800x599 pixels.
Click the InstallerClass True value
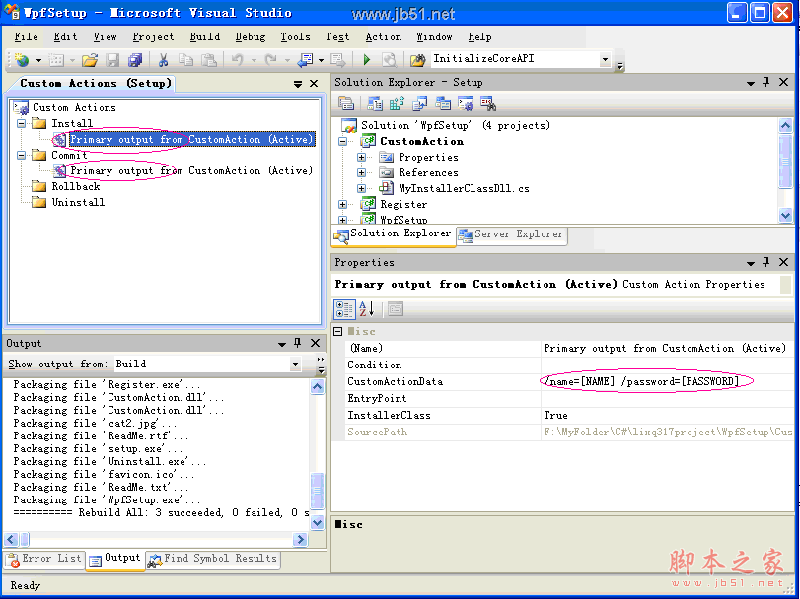click(667, 415)
